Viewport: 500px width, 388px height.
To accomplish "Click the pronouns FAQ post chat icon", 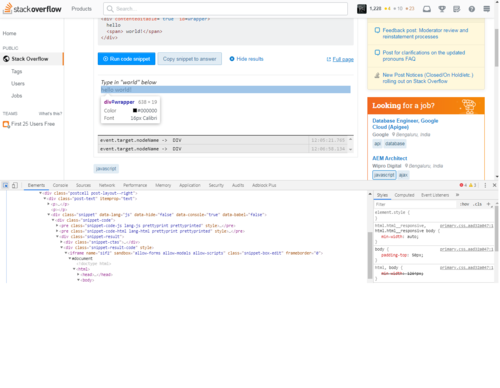I will (377, 53).
